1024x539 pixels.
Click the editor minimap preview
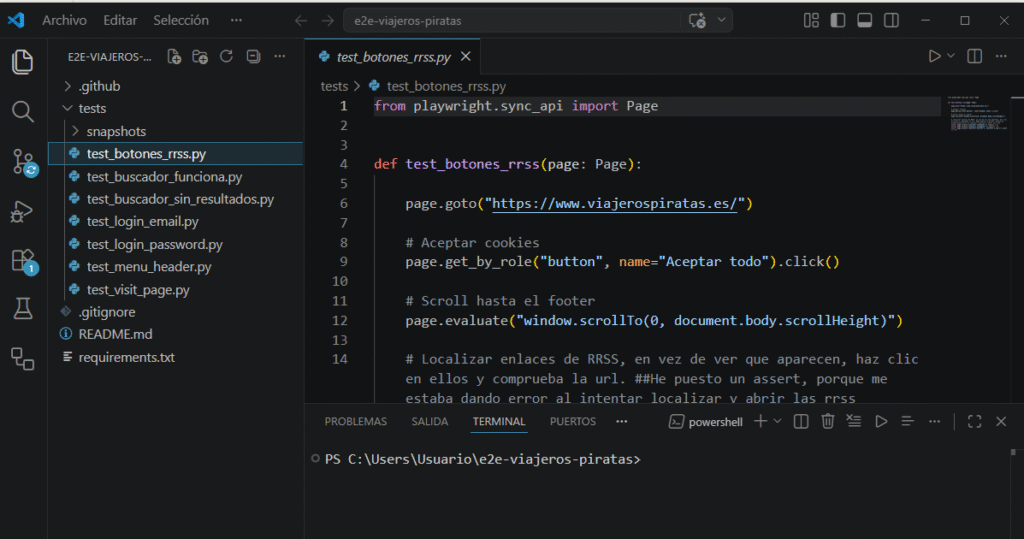(x=978, y=114)
